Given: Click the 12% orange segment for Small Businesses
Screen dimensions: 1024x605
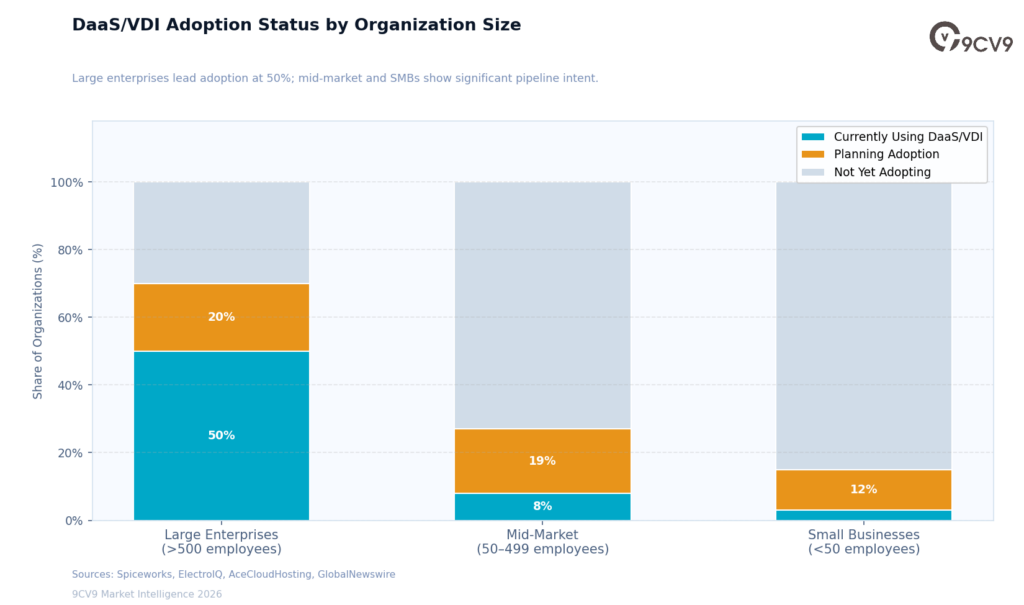Looking at the screenshot, I should [x=863, y=489].
